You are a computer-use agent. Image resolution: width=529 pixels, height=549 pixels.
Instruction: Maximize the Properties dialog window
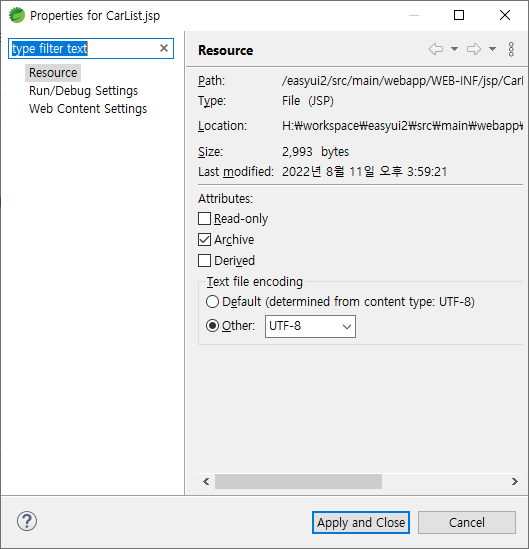[x=459, y=15]
